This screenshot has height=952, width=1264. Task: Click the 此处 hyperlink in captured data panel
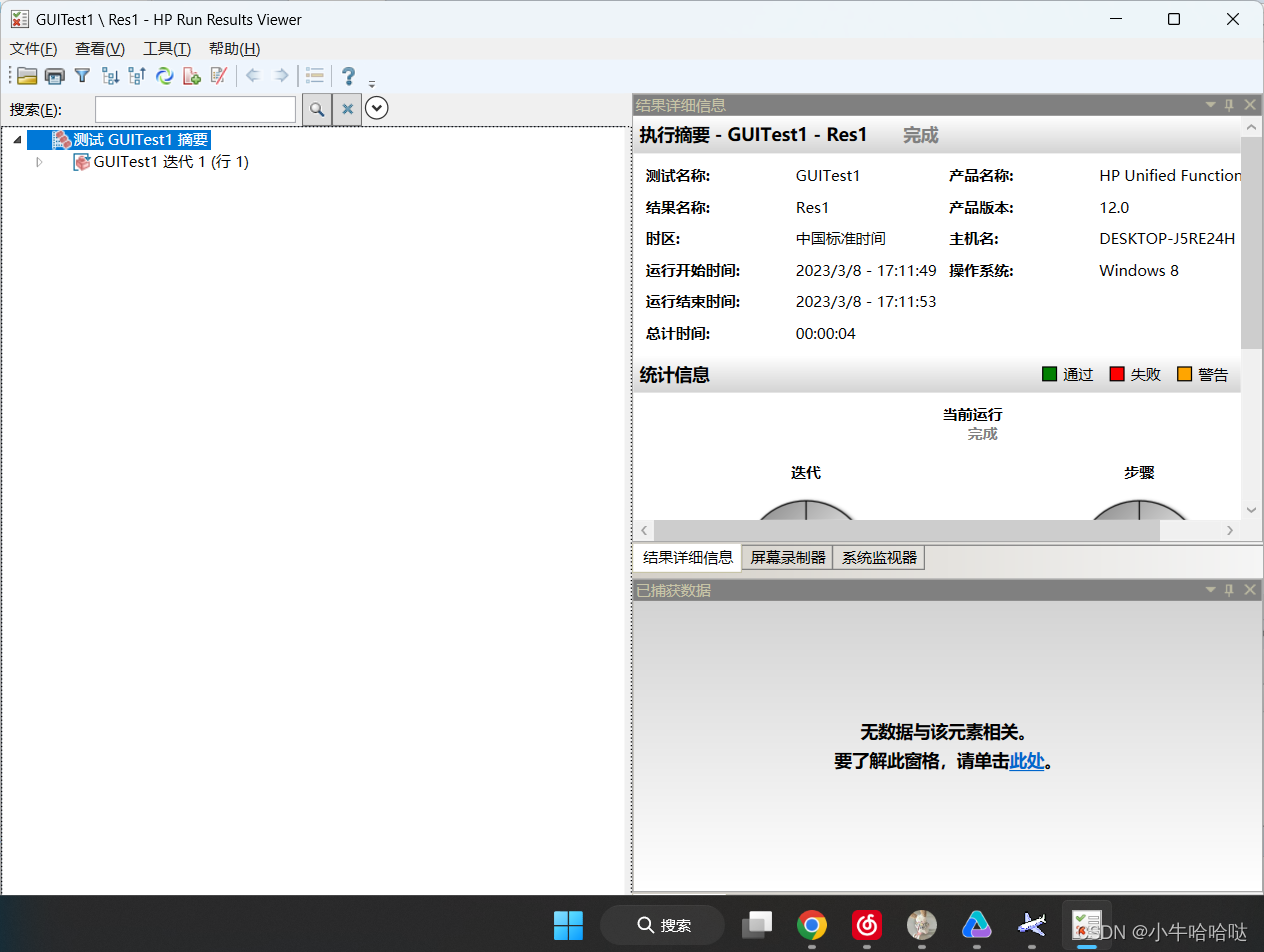1026,761
